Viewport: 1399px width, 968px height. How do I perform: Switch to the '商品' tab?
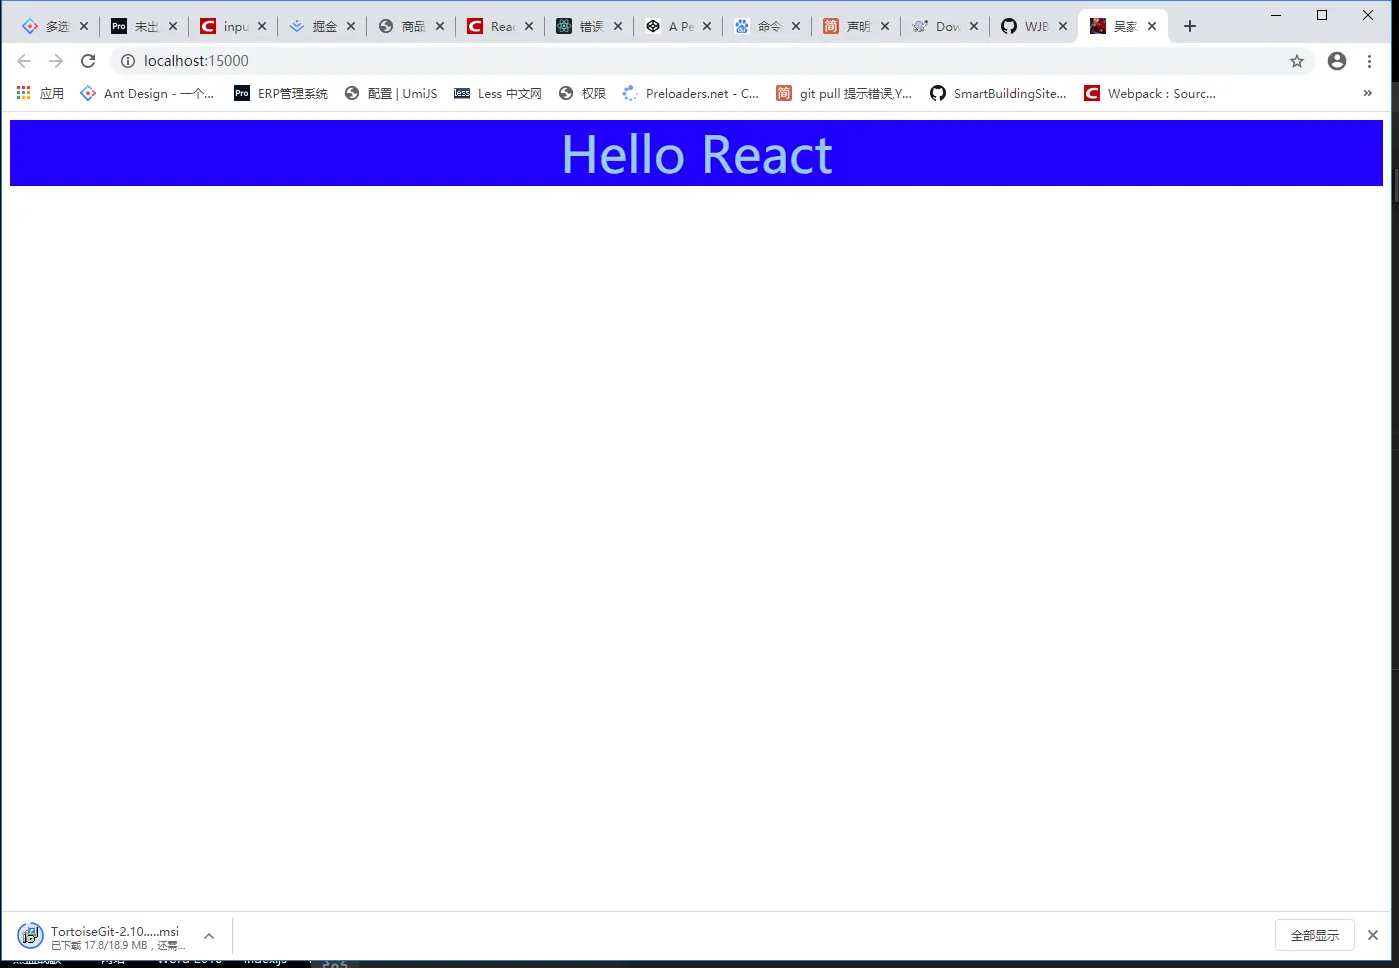click(x=411, y=27)
